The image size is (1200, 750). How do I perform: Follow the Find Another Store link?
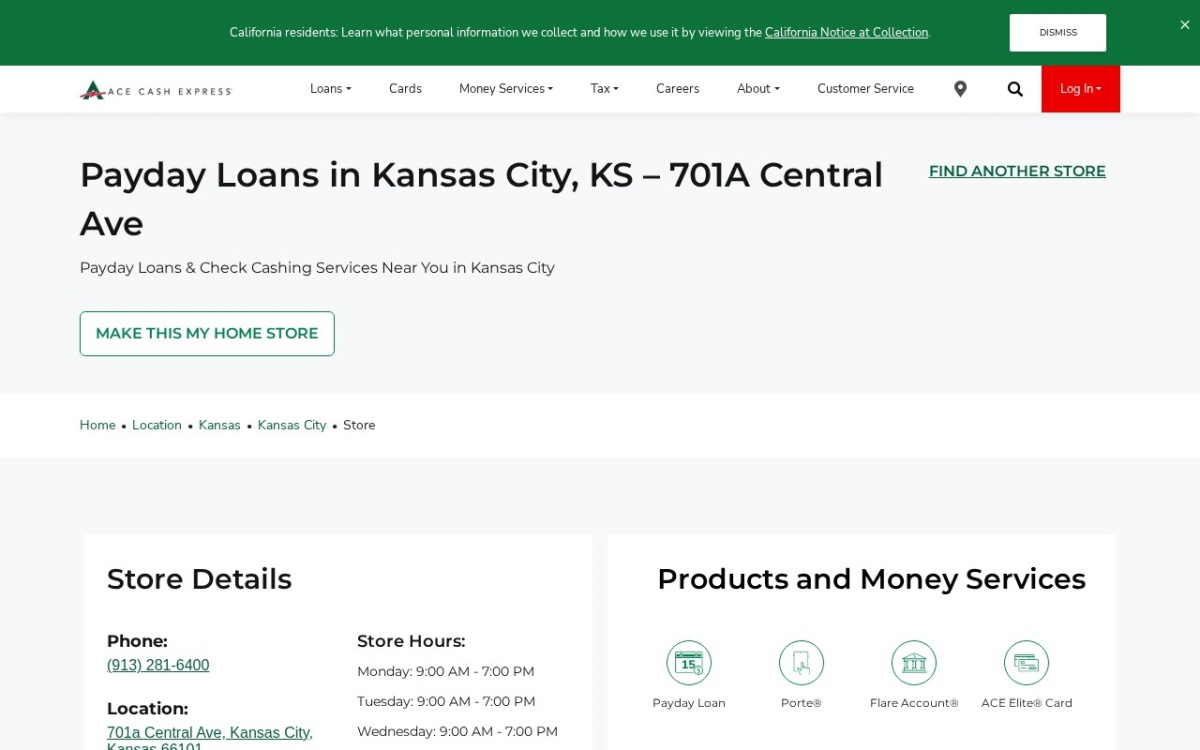pos(1017,171)
